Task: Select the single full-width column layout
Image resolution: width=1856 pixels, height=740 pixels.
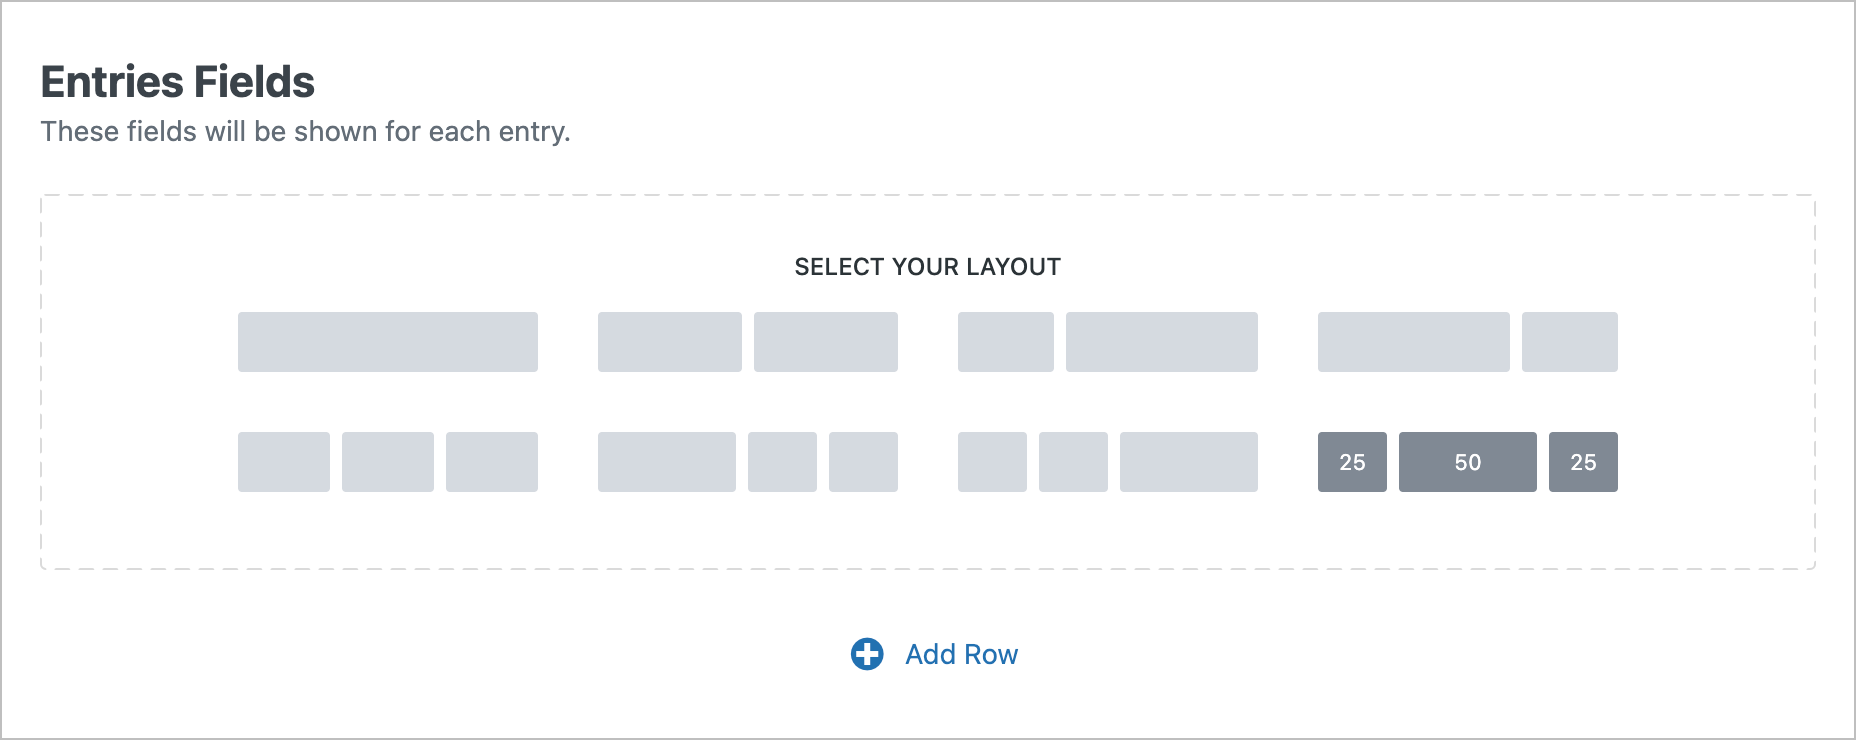Action: [x=387, y=342]
